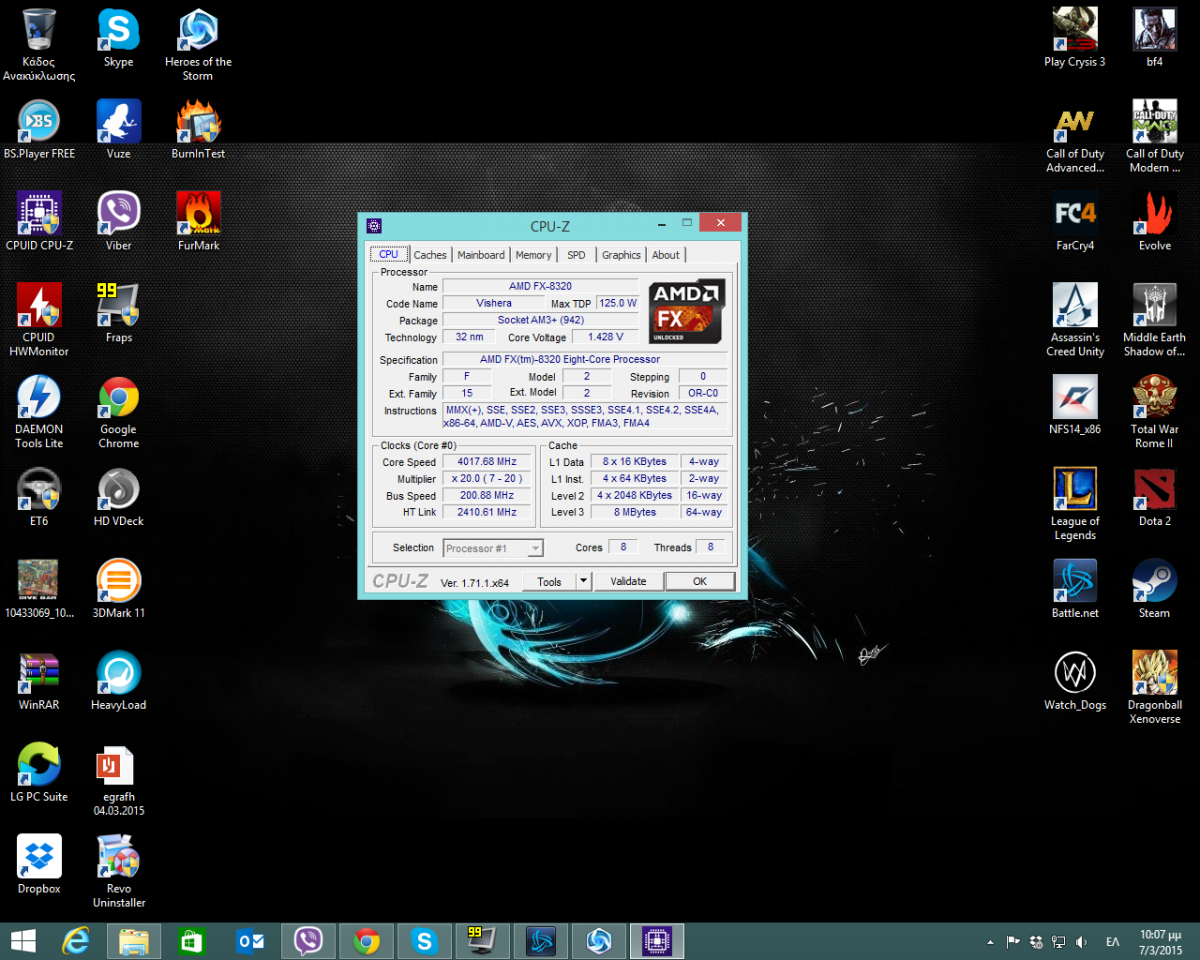Click the Validate button

629,582
